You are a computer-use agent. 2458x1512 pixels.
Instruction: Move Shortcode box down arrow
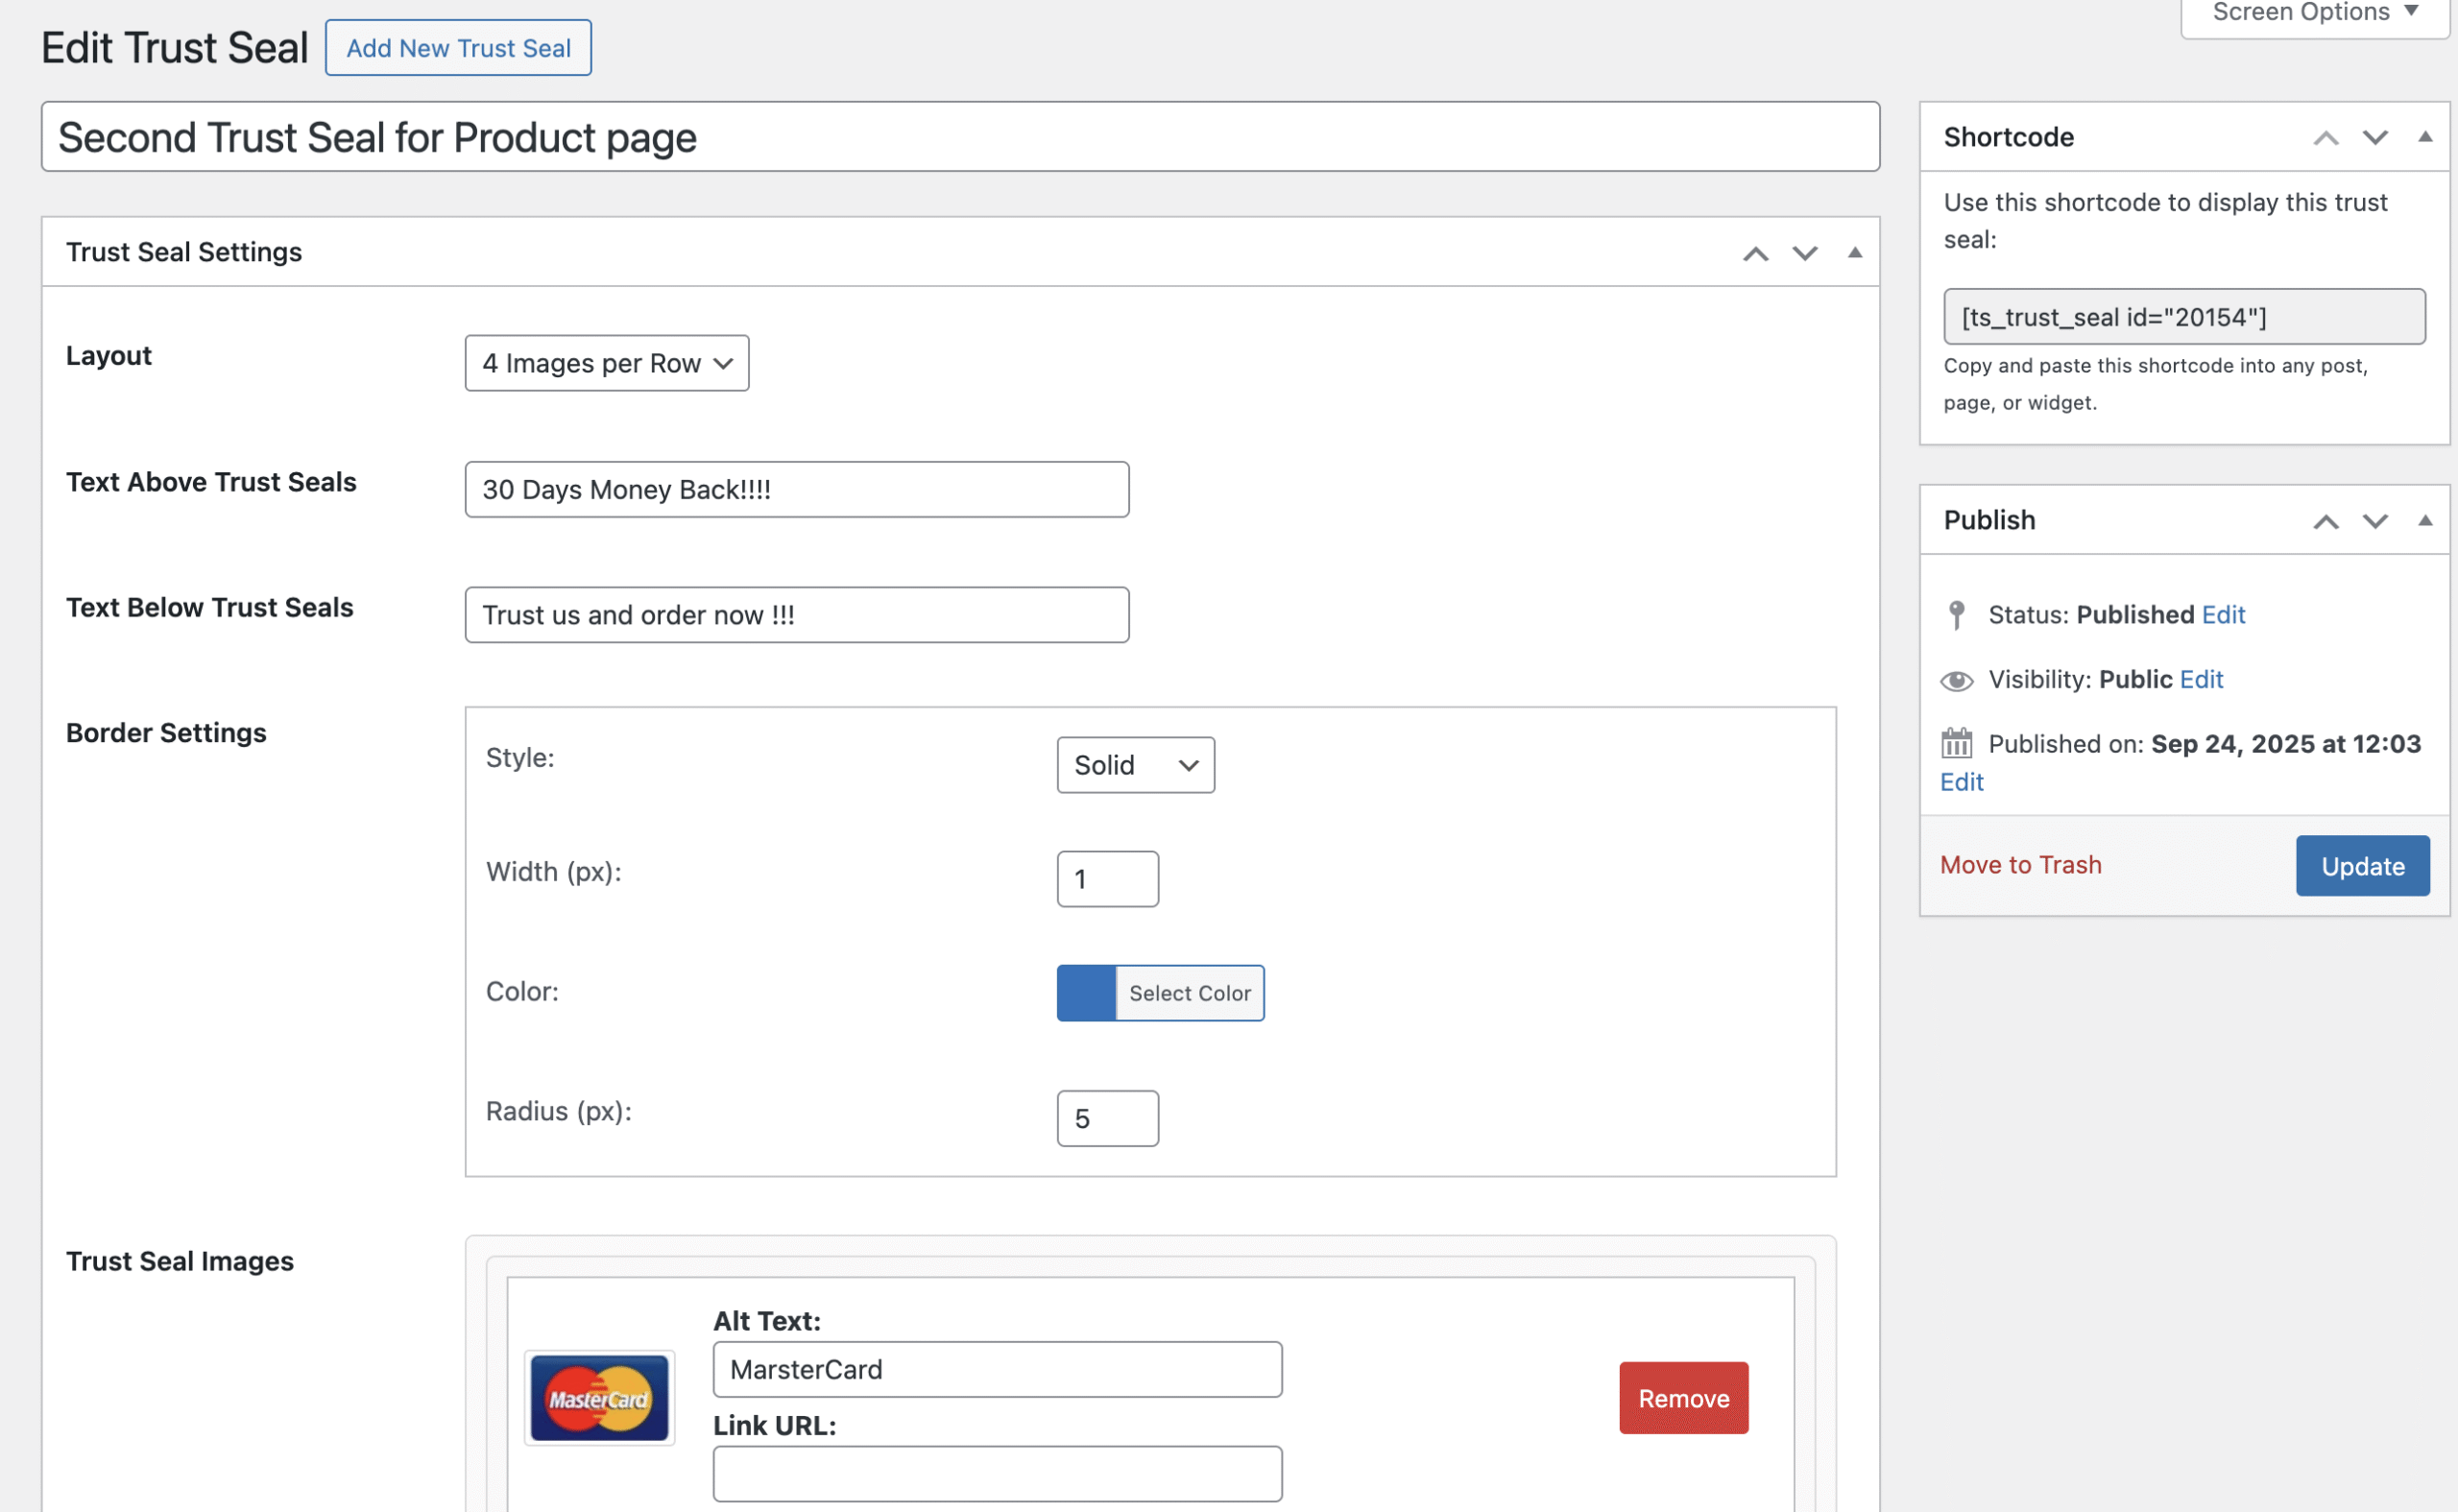tap(2374, 138)
